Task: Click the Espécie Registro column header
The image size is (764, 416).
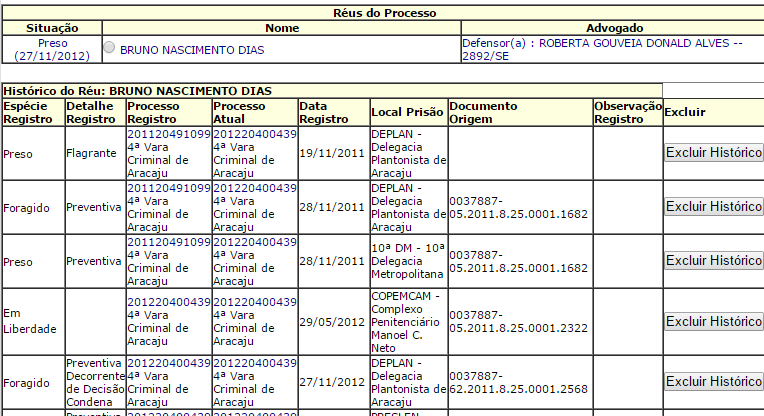Action: pyautogui.click(x=28, y=112)
